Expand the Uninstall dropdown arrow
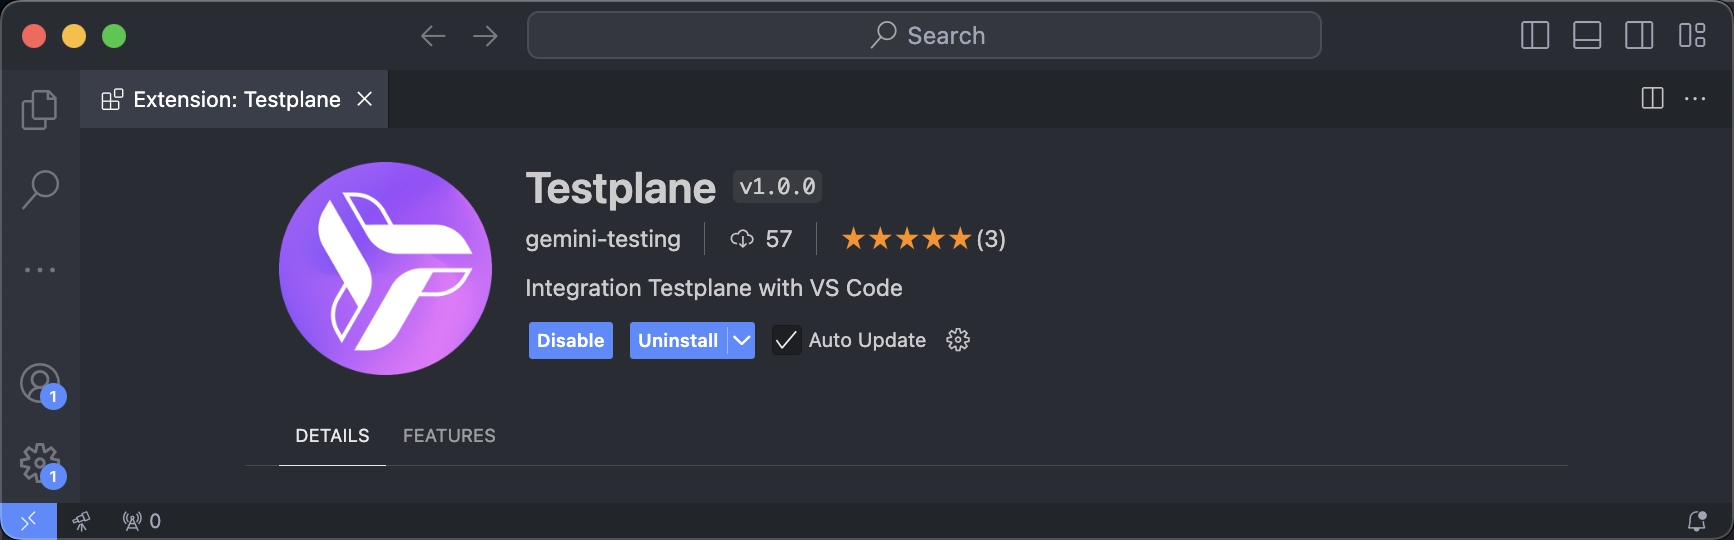 click(x=741, y=340)
